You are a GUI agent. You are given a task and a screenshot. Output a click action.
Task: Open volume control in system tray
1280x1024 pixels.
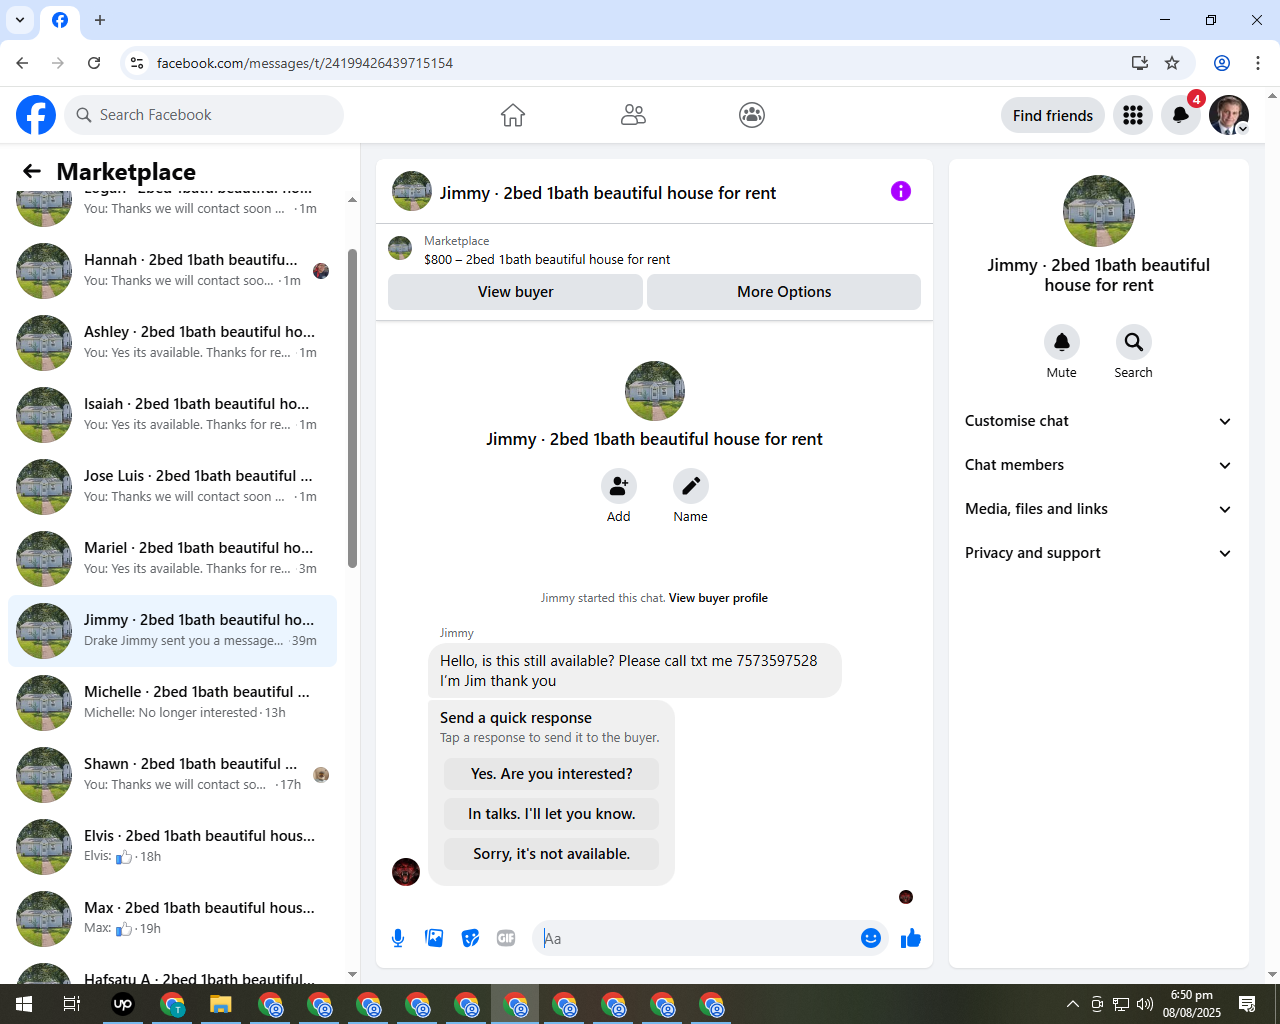click(x=1145, y=1004)
